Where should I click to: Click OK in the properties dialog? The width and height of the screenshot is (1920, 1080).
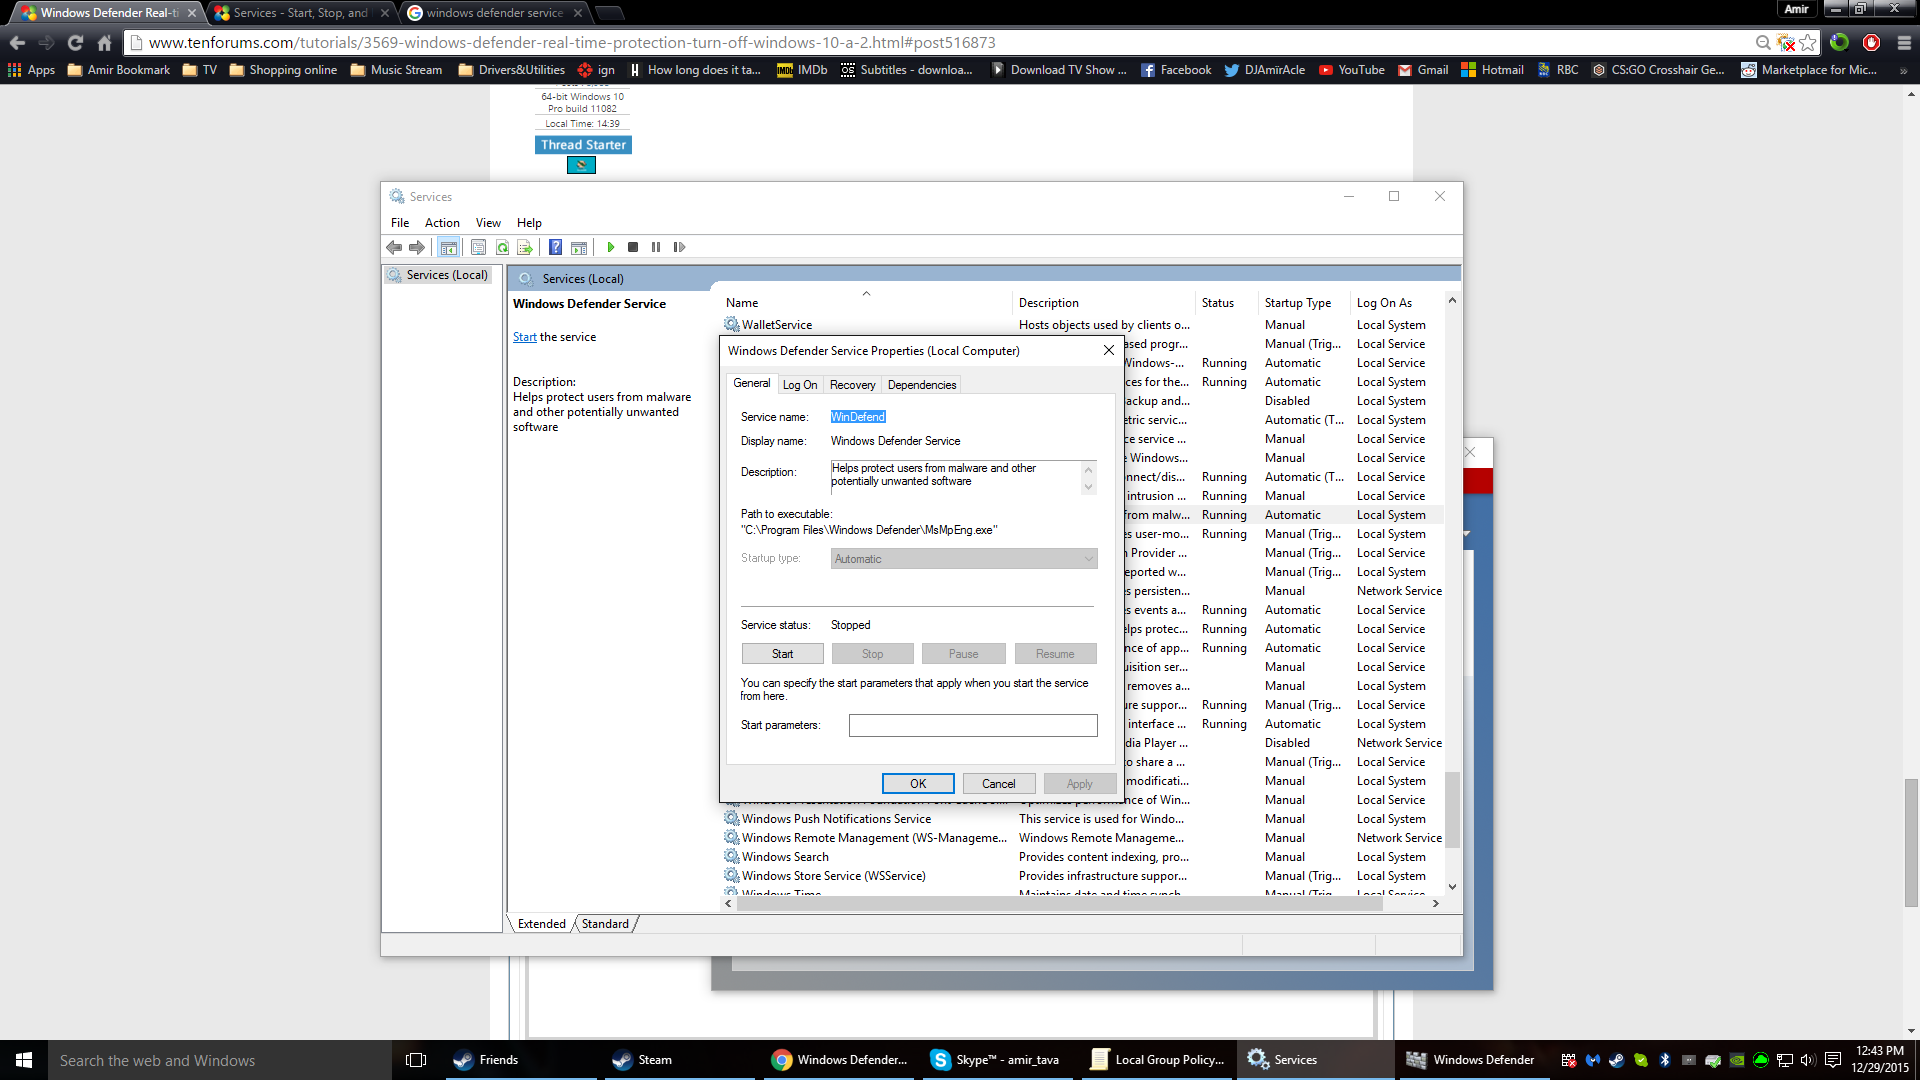point(918,784)
